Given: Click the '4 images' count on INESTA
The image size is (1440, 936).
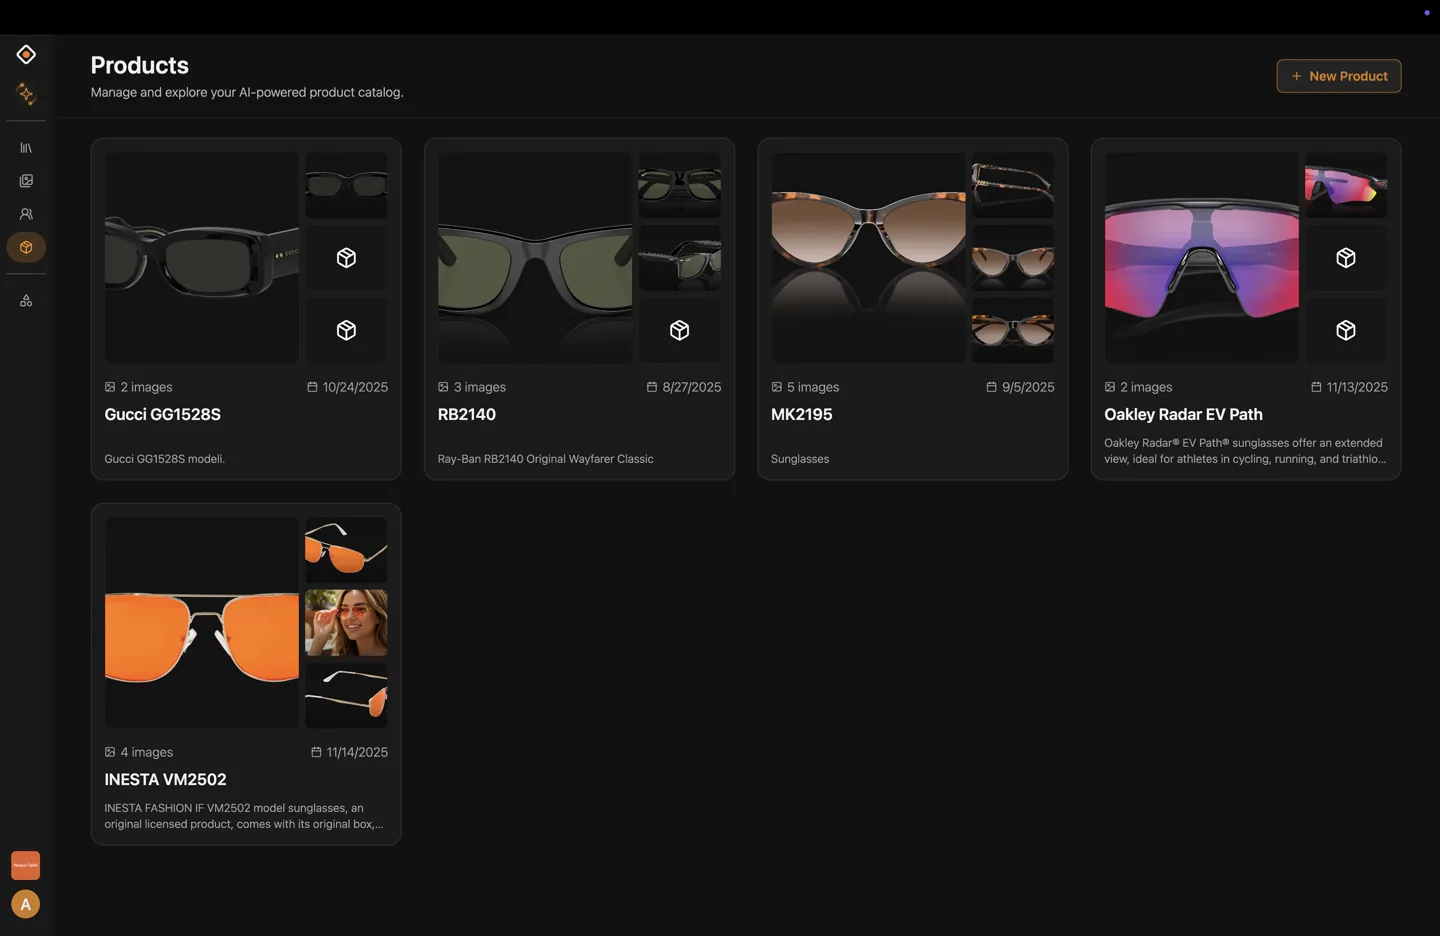Looking at the screenshot, I should (x=139, y=752).
